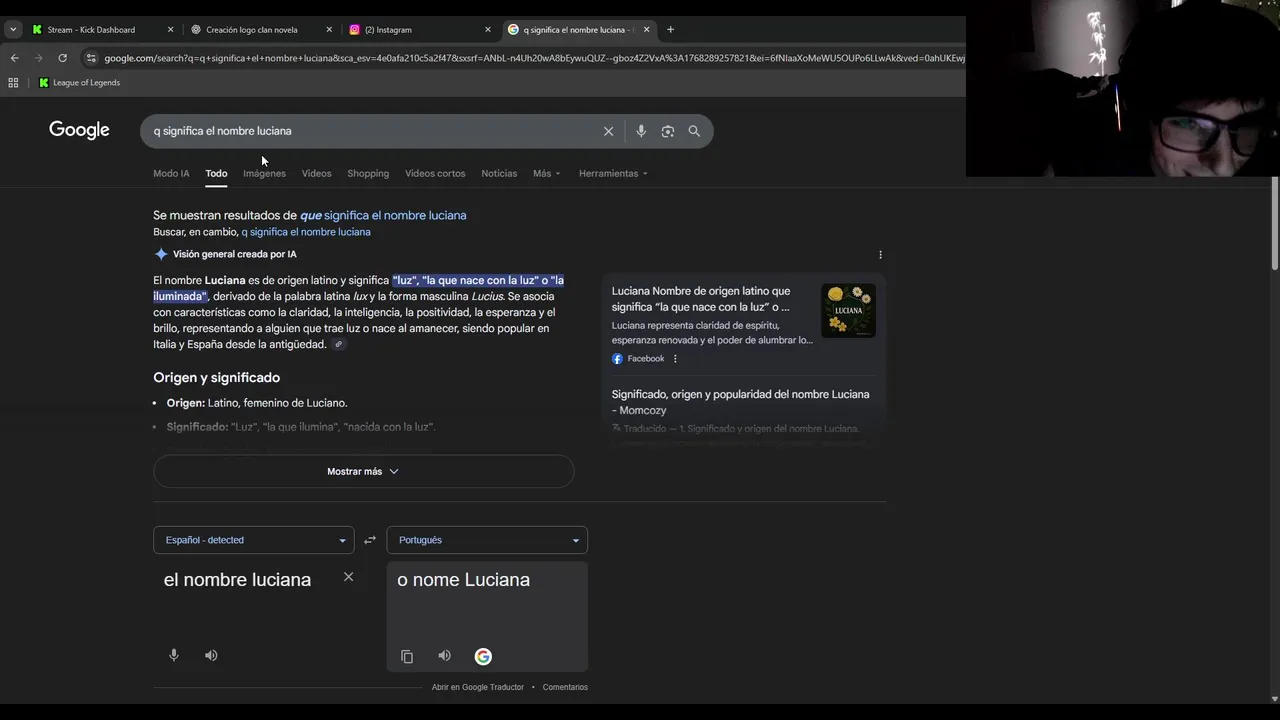Viewport: 1280px width, 720px height.
Task: Open the Herramientas dropdown
Action: [x=613, y=174]
